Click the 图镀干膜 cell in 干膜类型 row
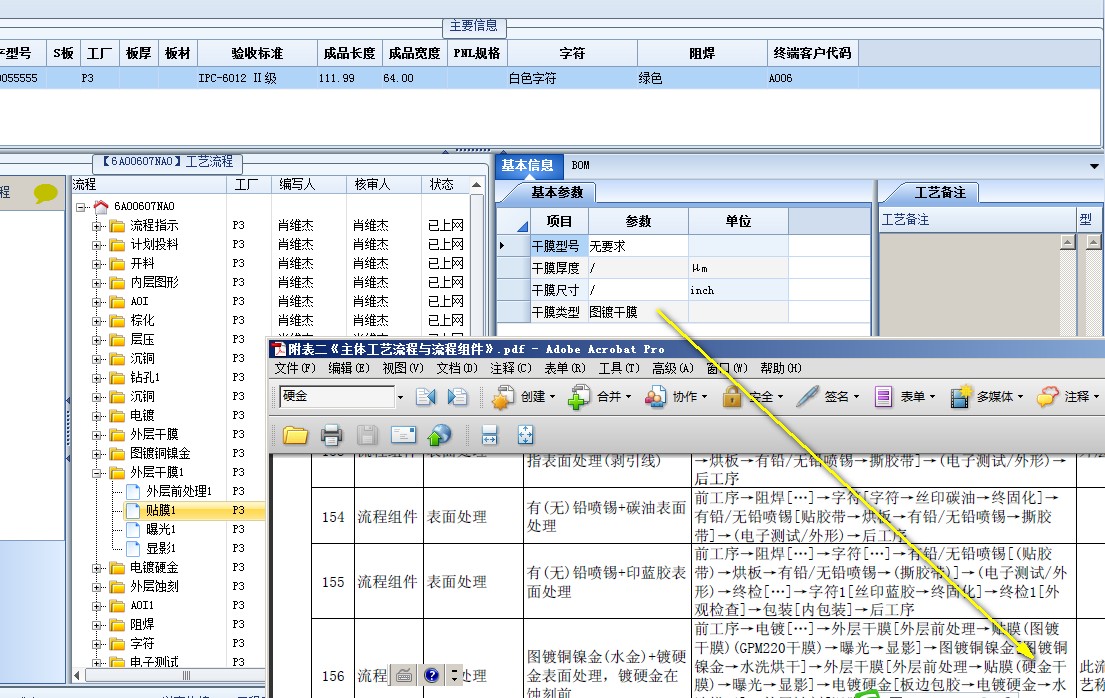 coord(638,312)
